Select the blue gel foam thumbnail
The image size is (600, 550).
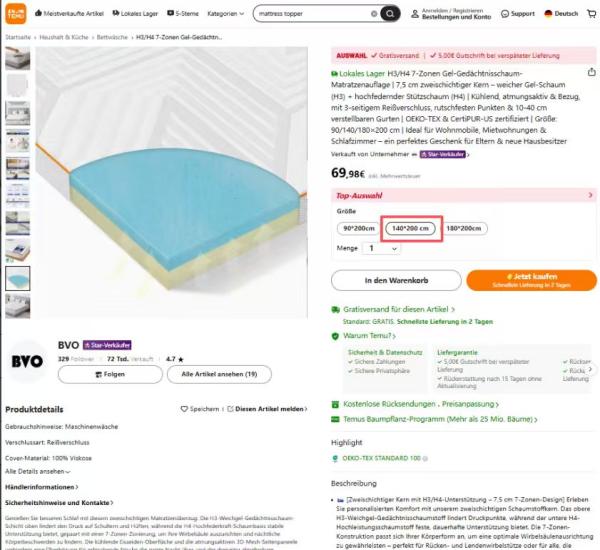coord(18,279)
